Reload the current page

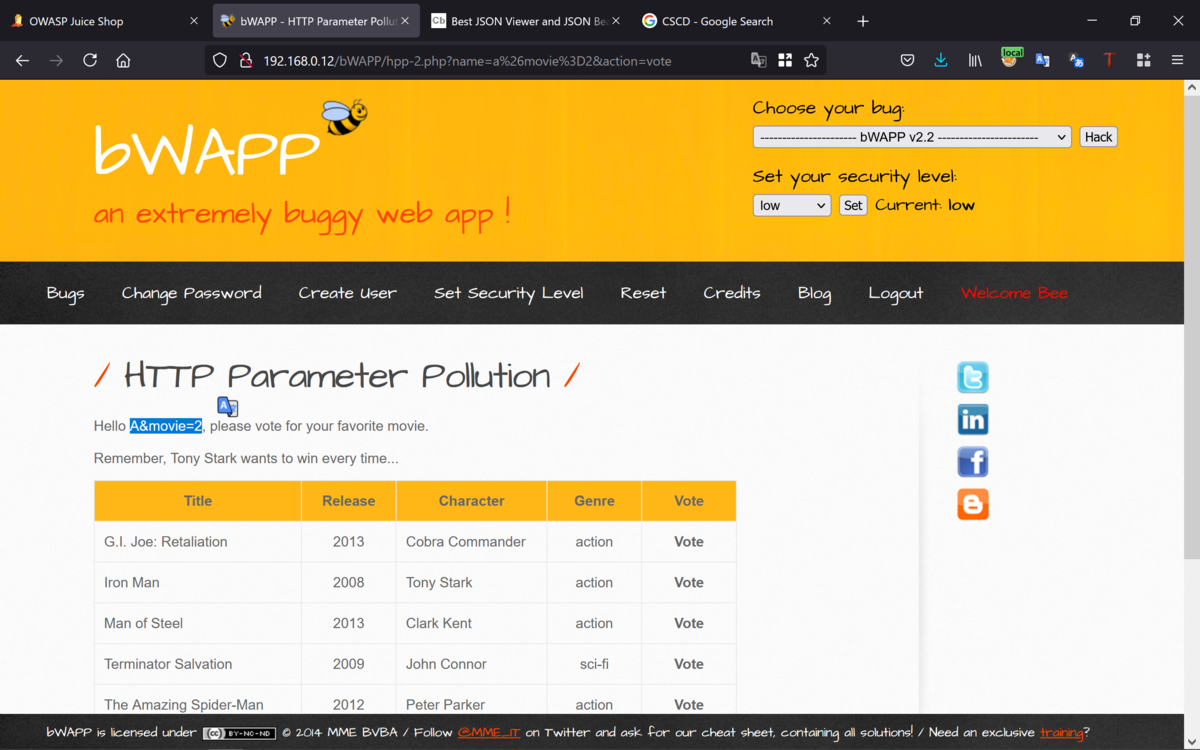tap(90, 61)
